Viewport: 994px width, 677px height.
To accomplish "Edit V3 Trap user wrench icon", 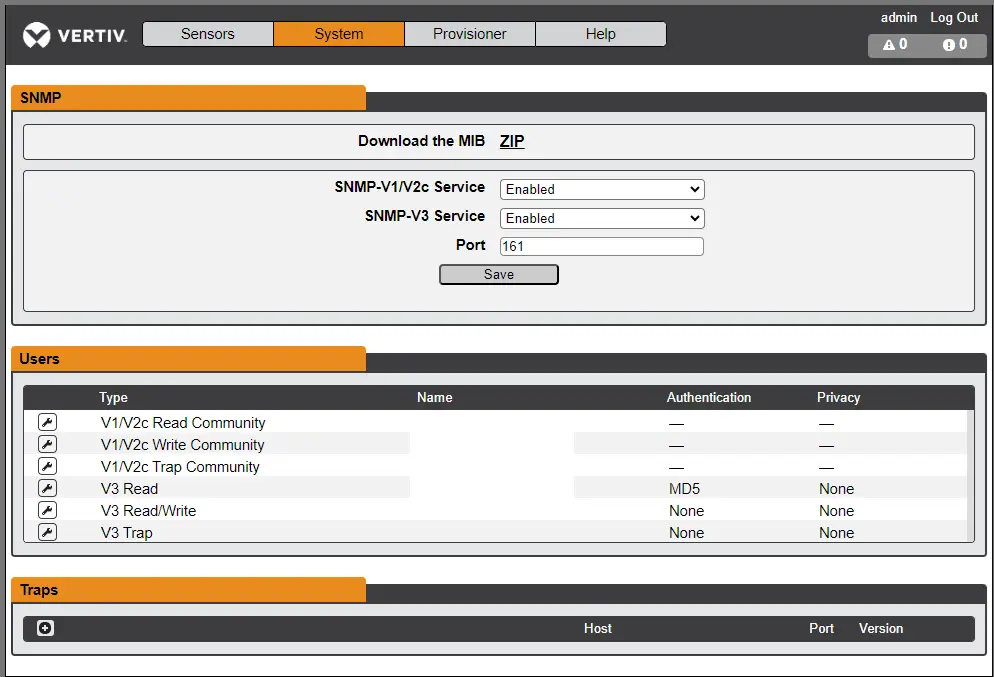I will pos(47,533).
